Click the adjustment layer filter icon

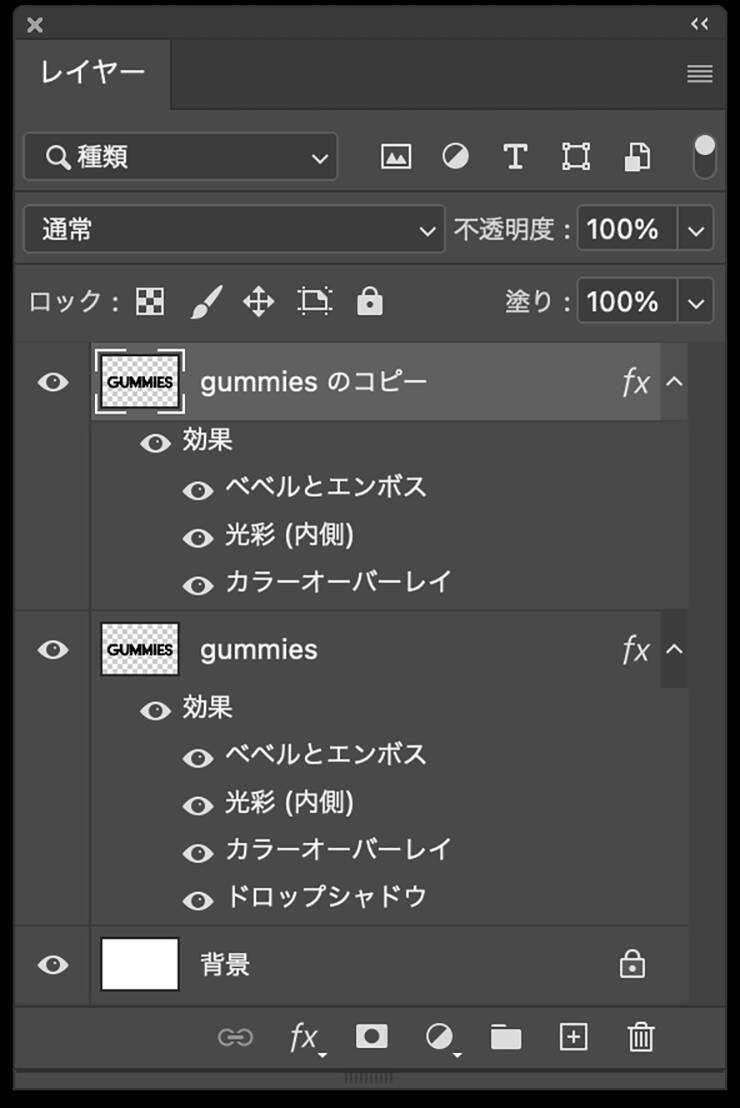pos(455,157)
